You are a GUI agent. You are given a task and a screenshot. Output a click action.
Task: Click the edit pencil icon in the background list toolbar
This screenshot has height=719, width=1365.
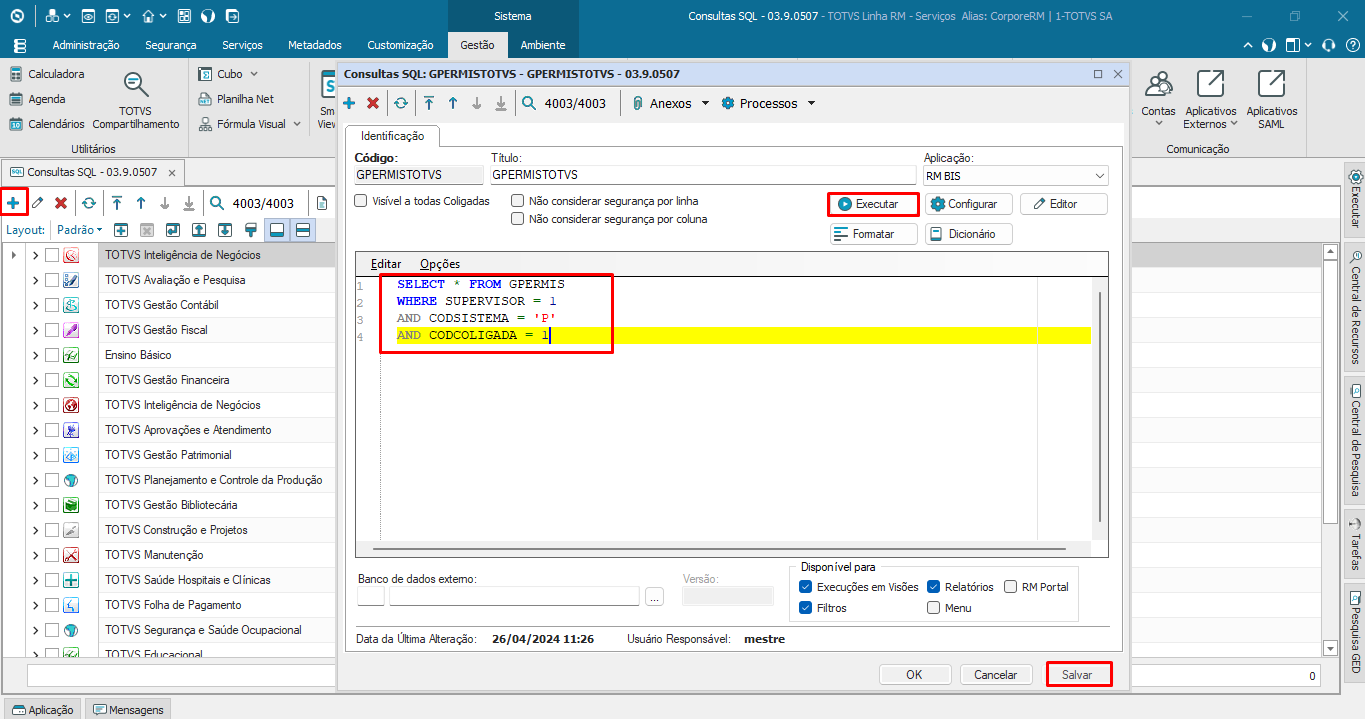[x=37, y=203]
